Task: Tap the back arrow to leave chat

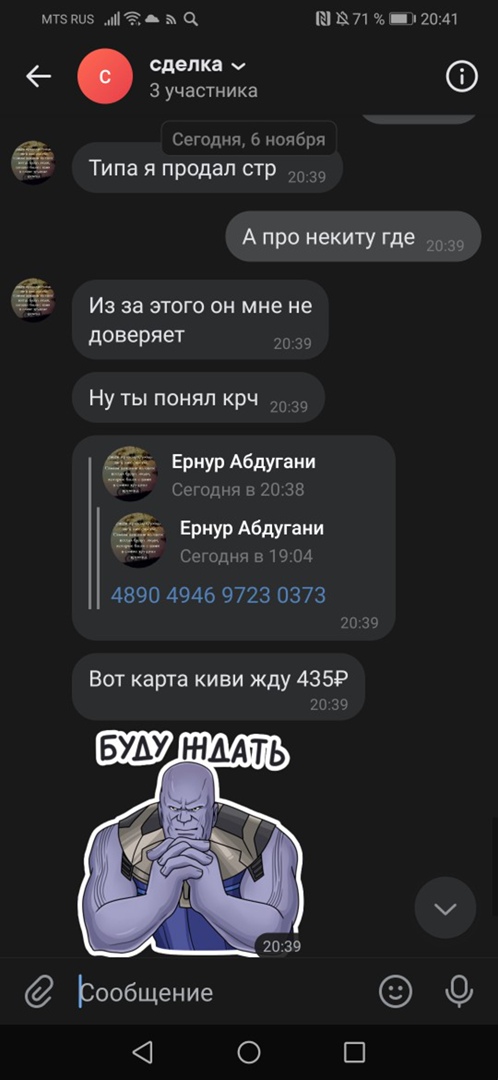Action: pos(39,76)
